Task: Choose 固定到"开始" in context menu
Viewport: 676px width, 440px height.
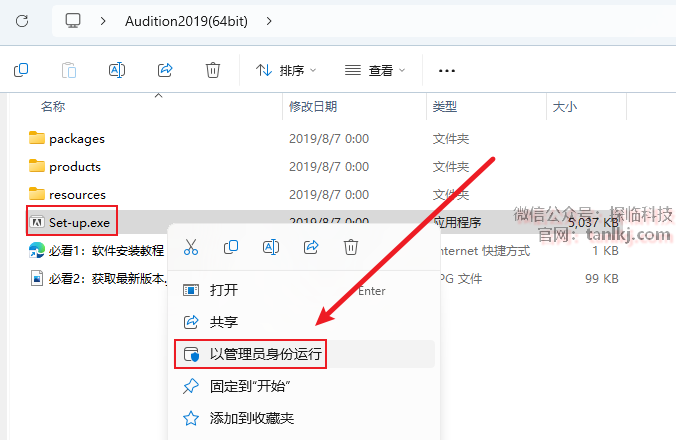Action: point(304,386)
